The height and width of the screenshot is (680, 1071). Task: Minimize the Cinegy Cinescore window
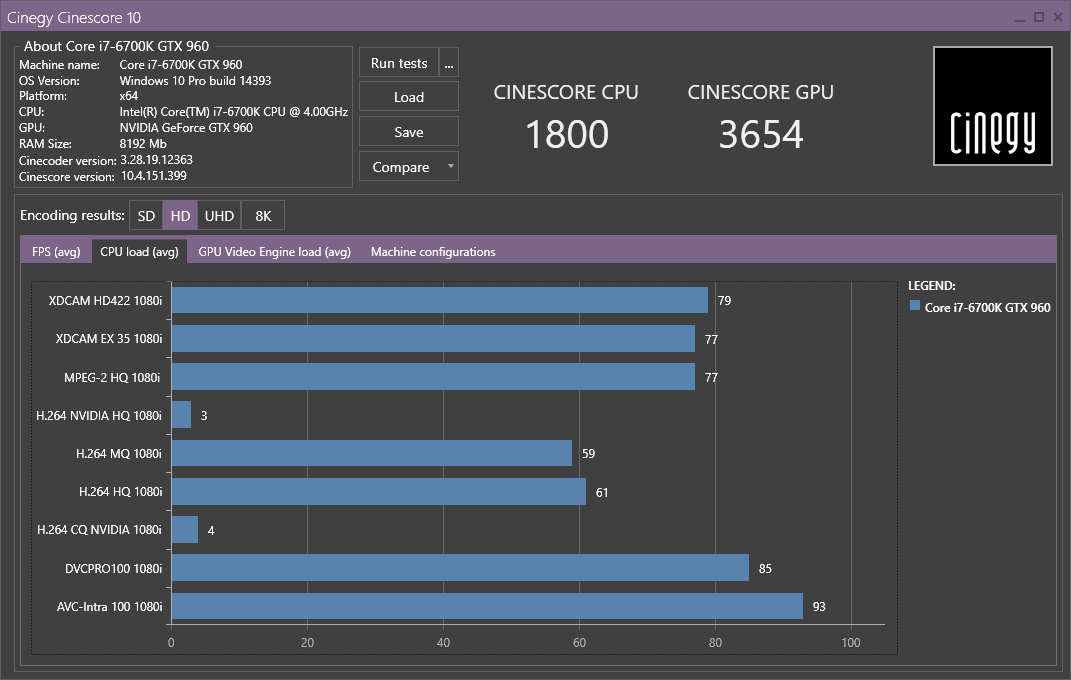point(1020,18)
